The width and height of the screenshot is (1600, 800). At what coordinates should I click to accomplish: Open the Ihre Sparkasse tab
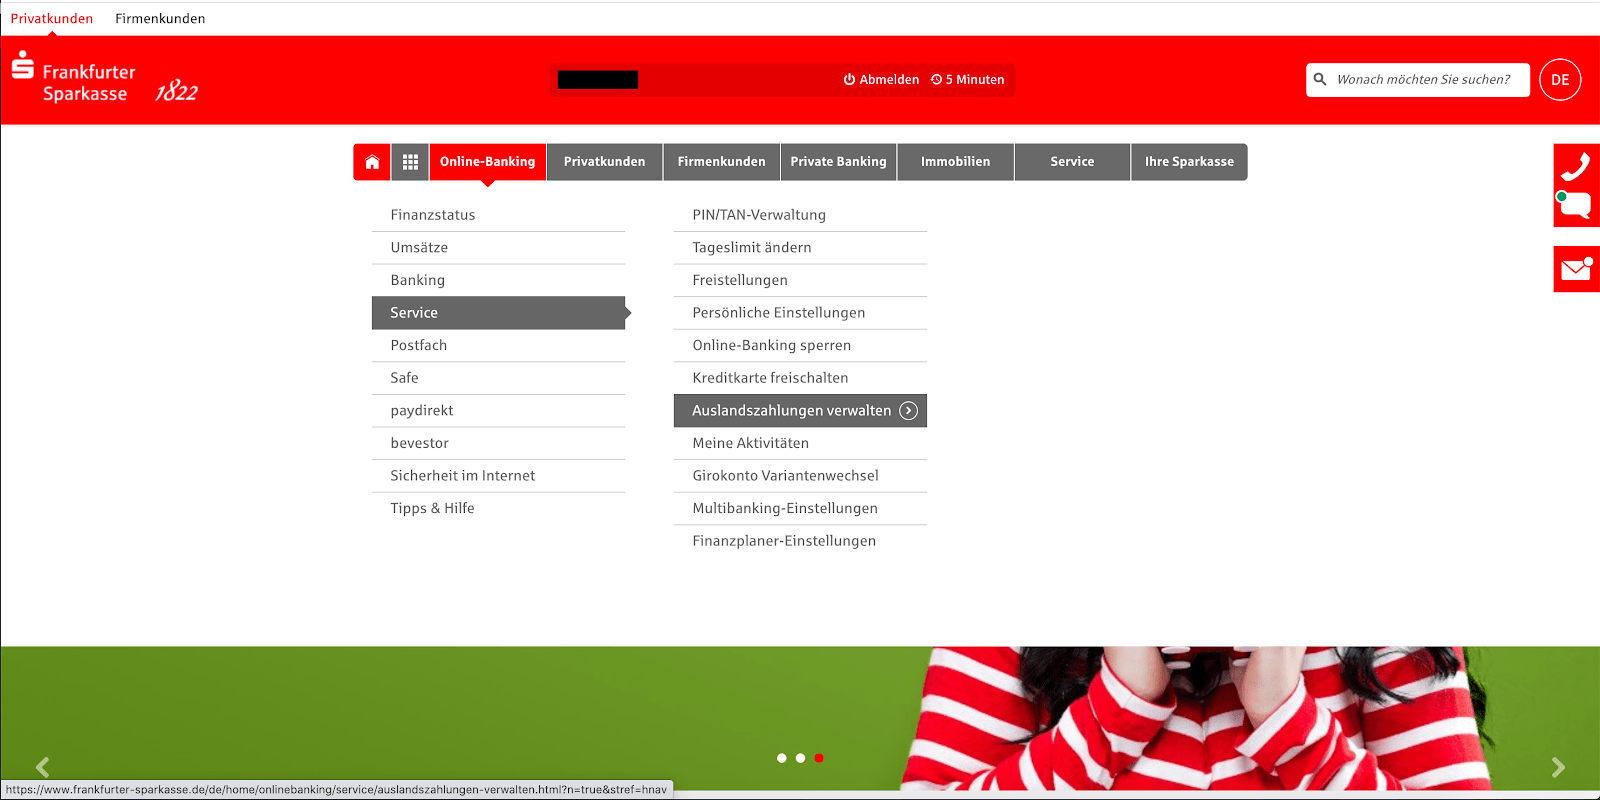1190,162
